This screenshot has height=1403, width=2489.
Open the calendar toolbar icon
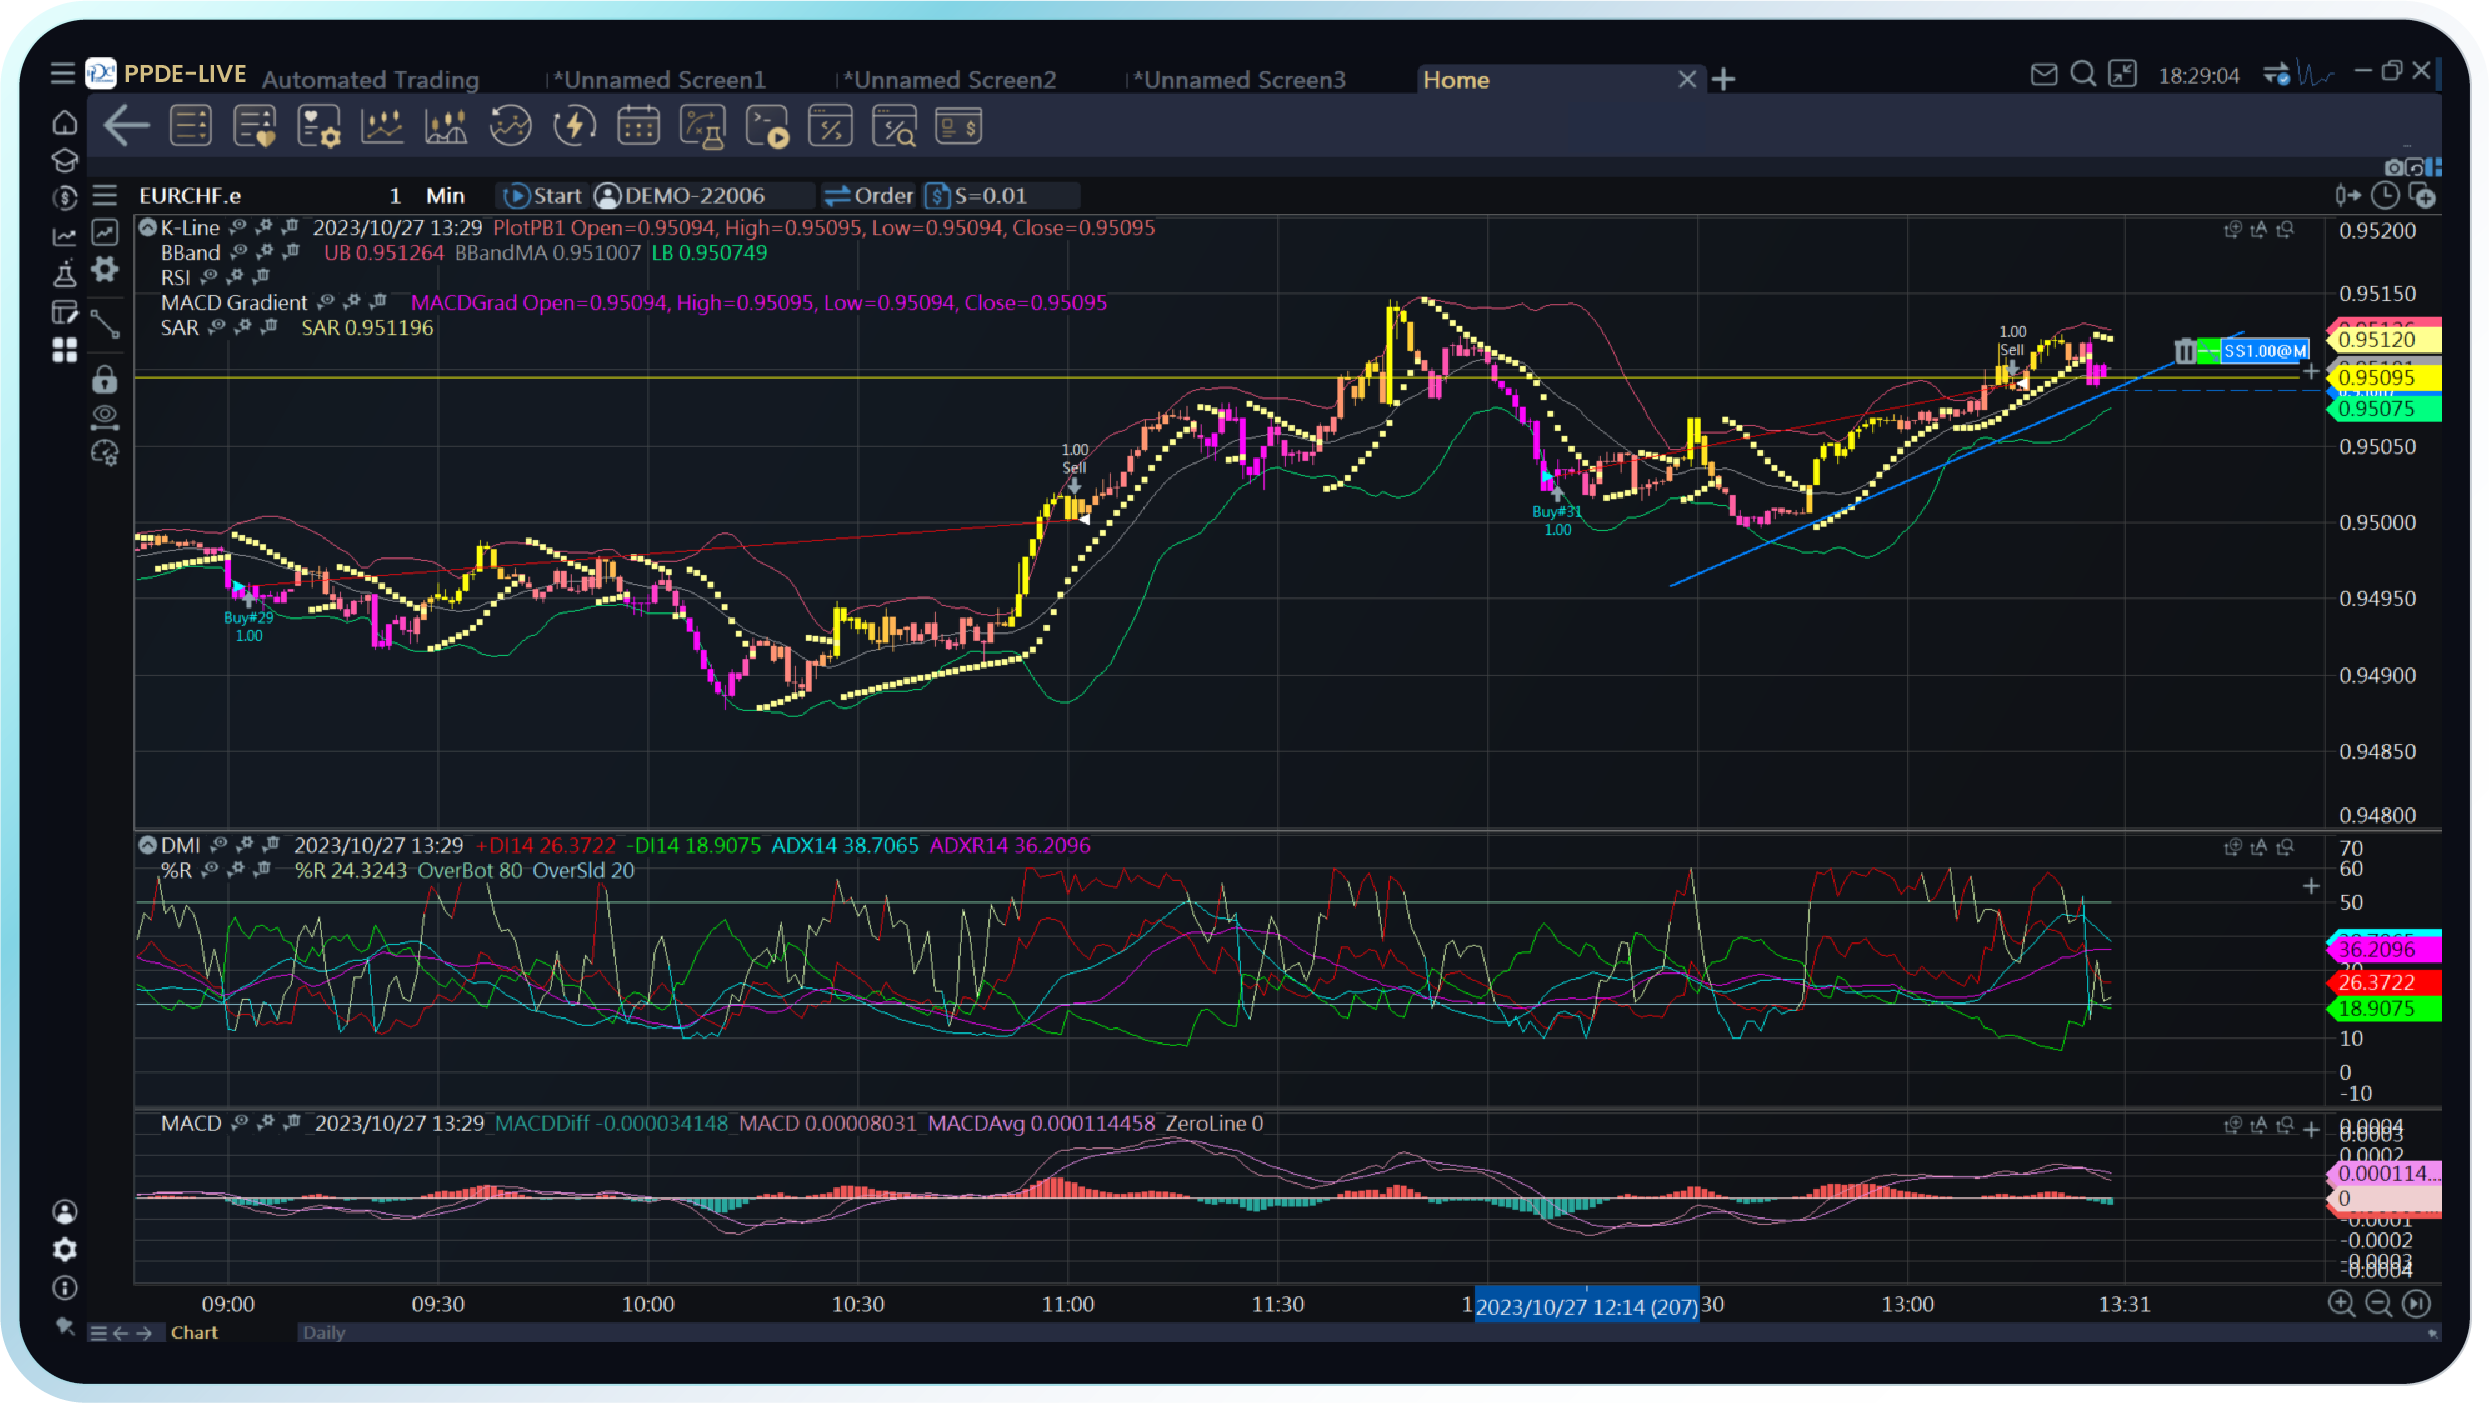pyautogui.click(x=638, y=126)
